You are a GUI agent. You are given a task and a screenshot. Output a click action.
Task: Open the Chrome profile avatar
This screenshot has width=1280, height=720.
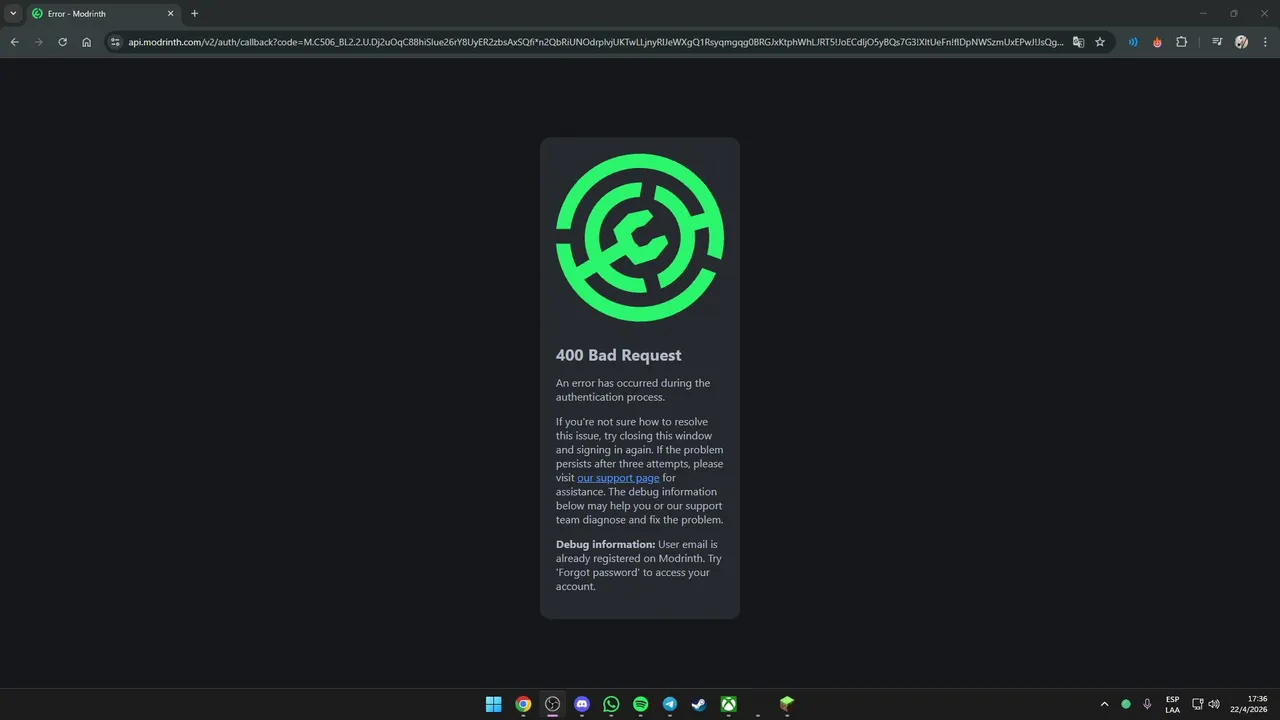point(1241,42)
